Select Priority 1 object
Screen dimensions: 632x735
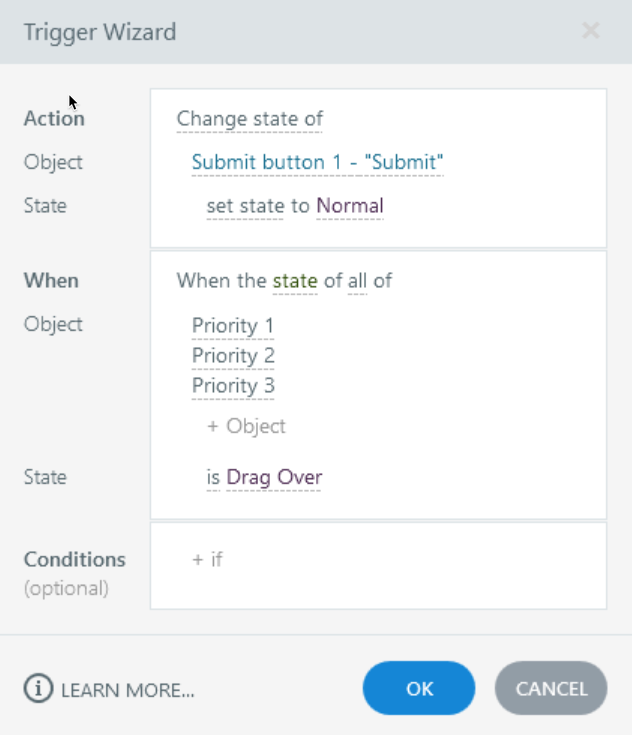pyautogui.click(x=232, y=326)
